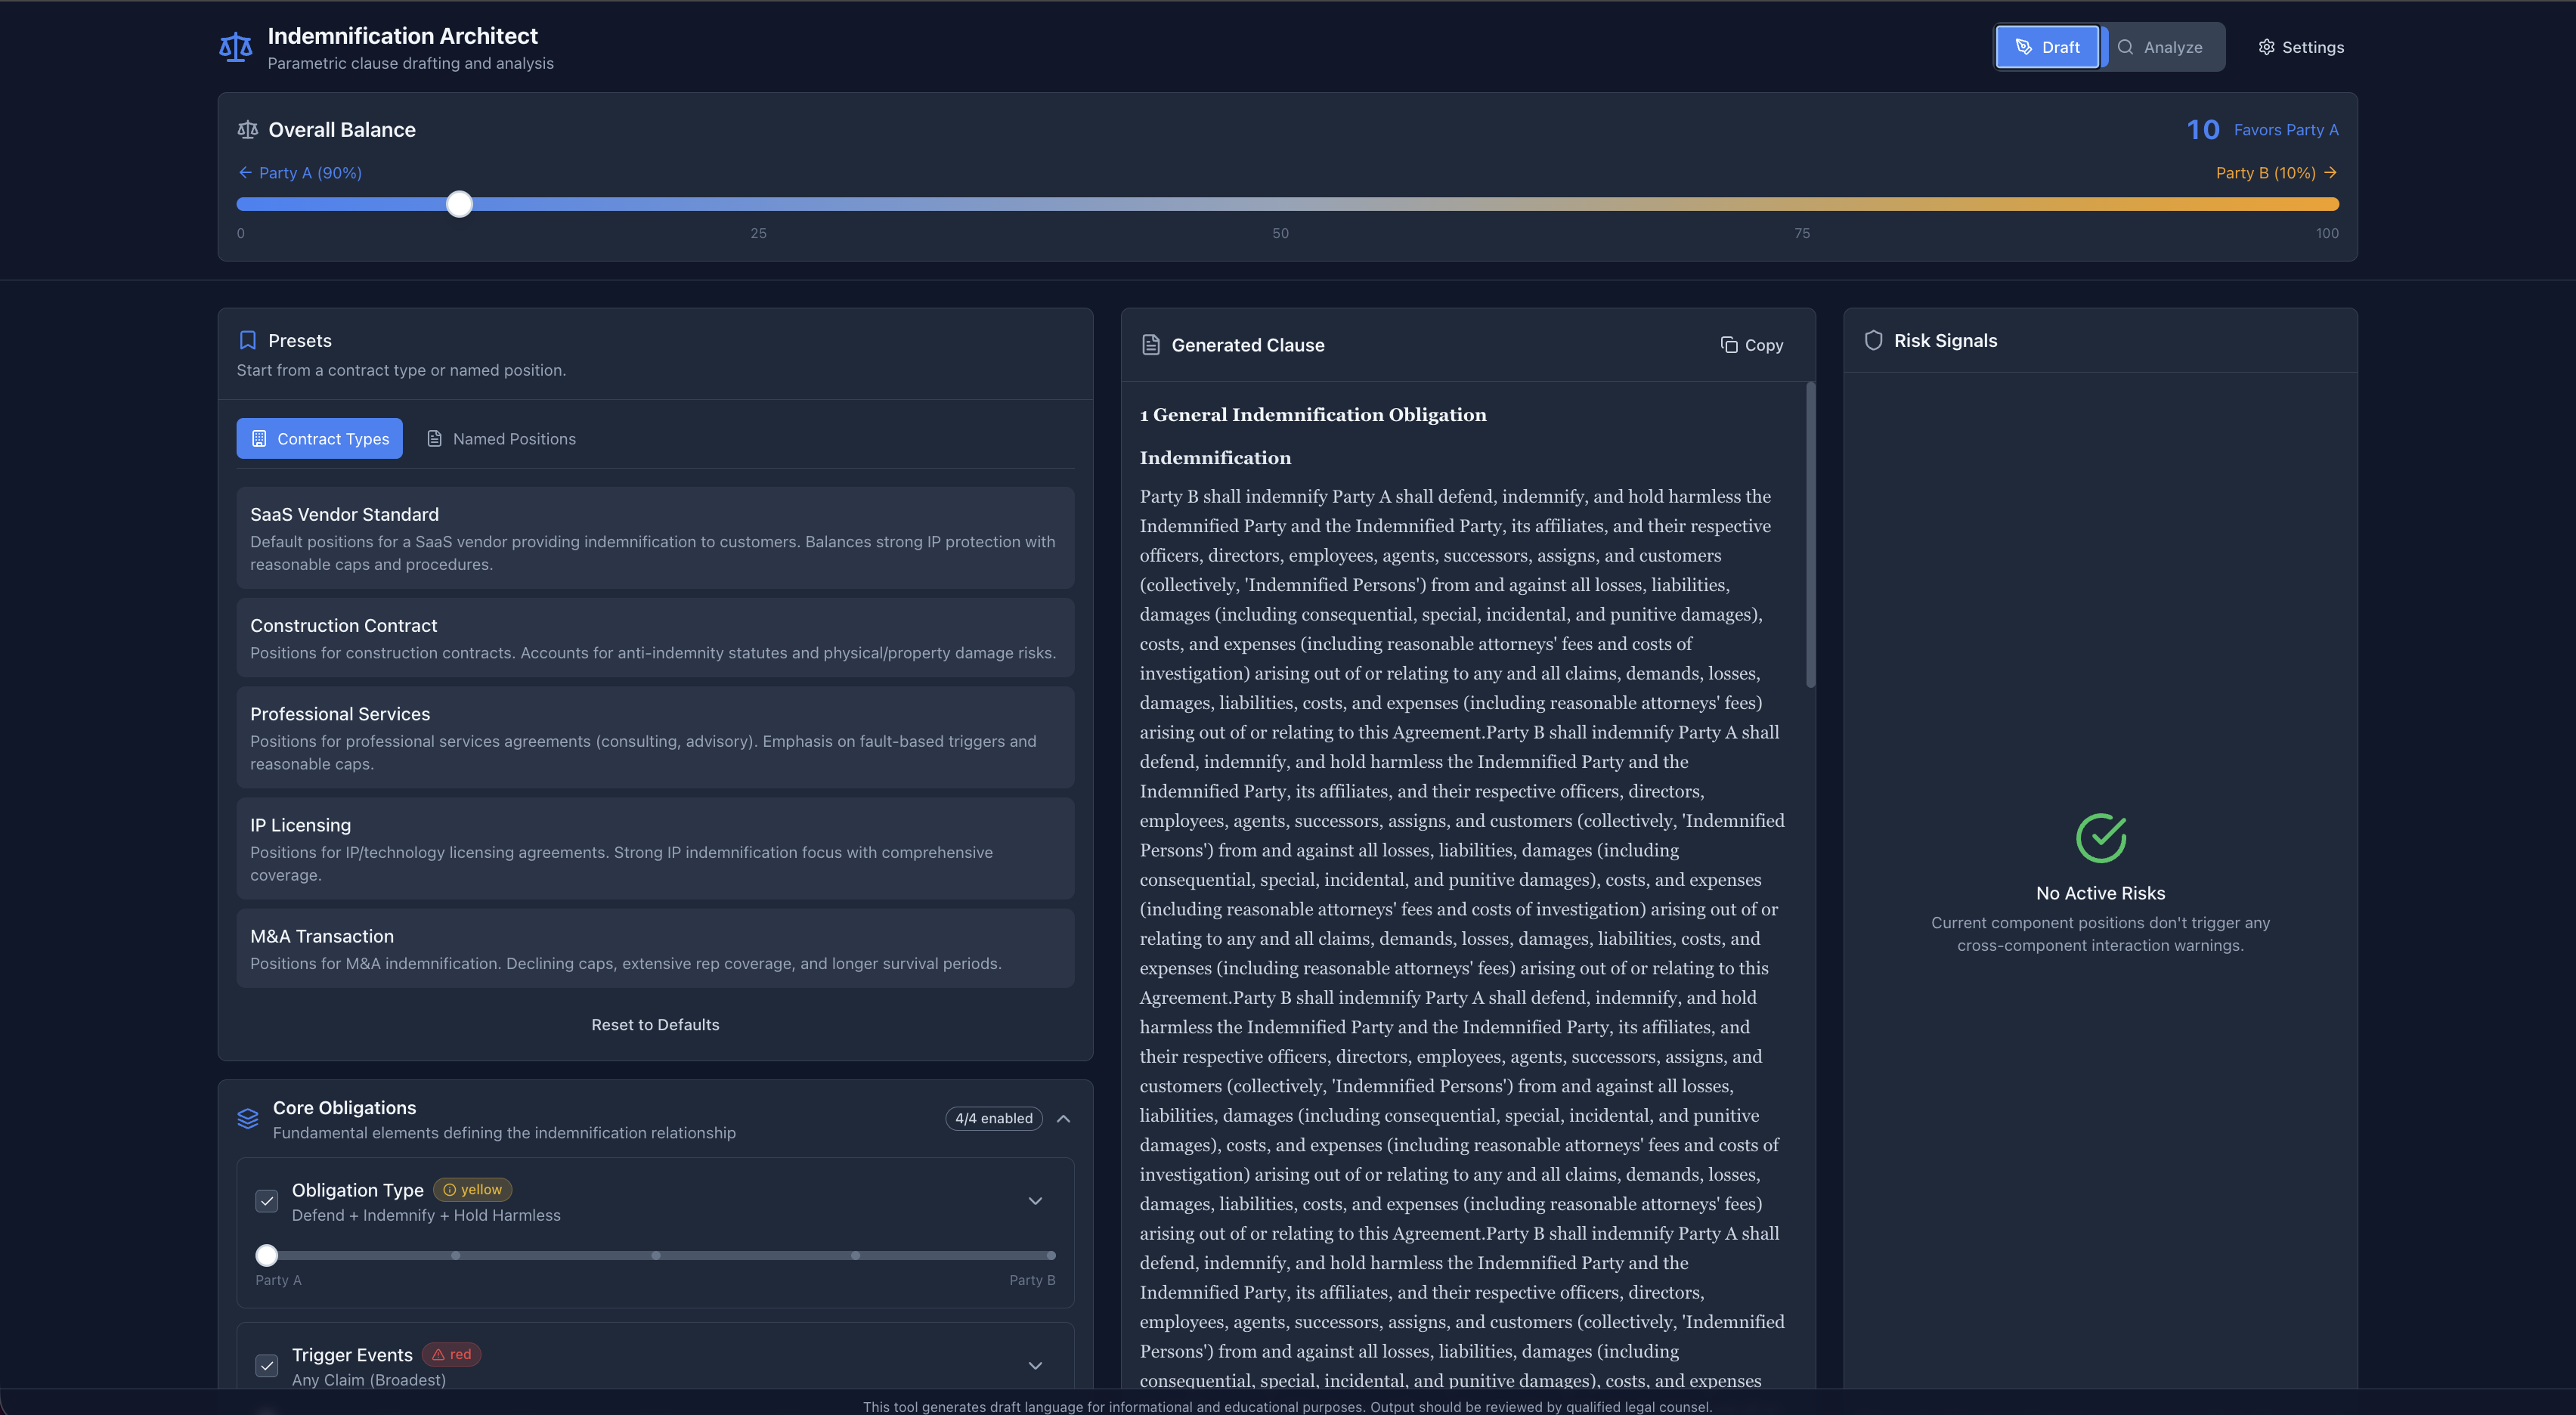The height and width of the screenshot is (1415, 2576).
Task: Click the bookmark icon next to Presets
Action: [x=248, y=340]
